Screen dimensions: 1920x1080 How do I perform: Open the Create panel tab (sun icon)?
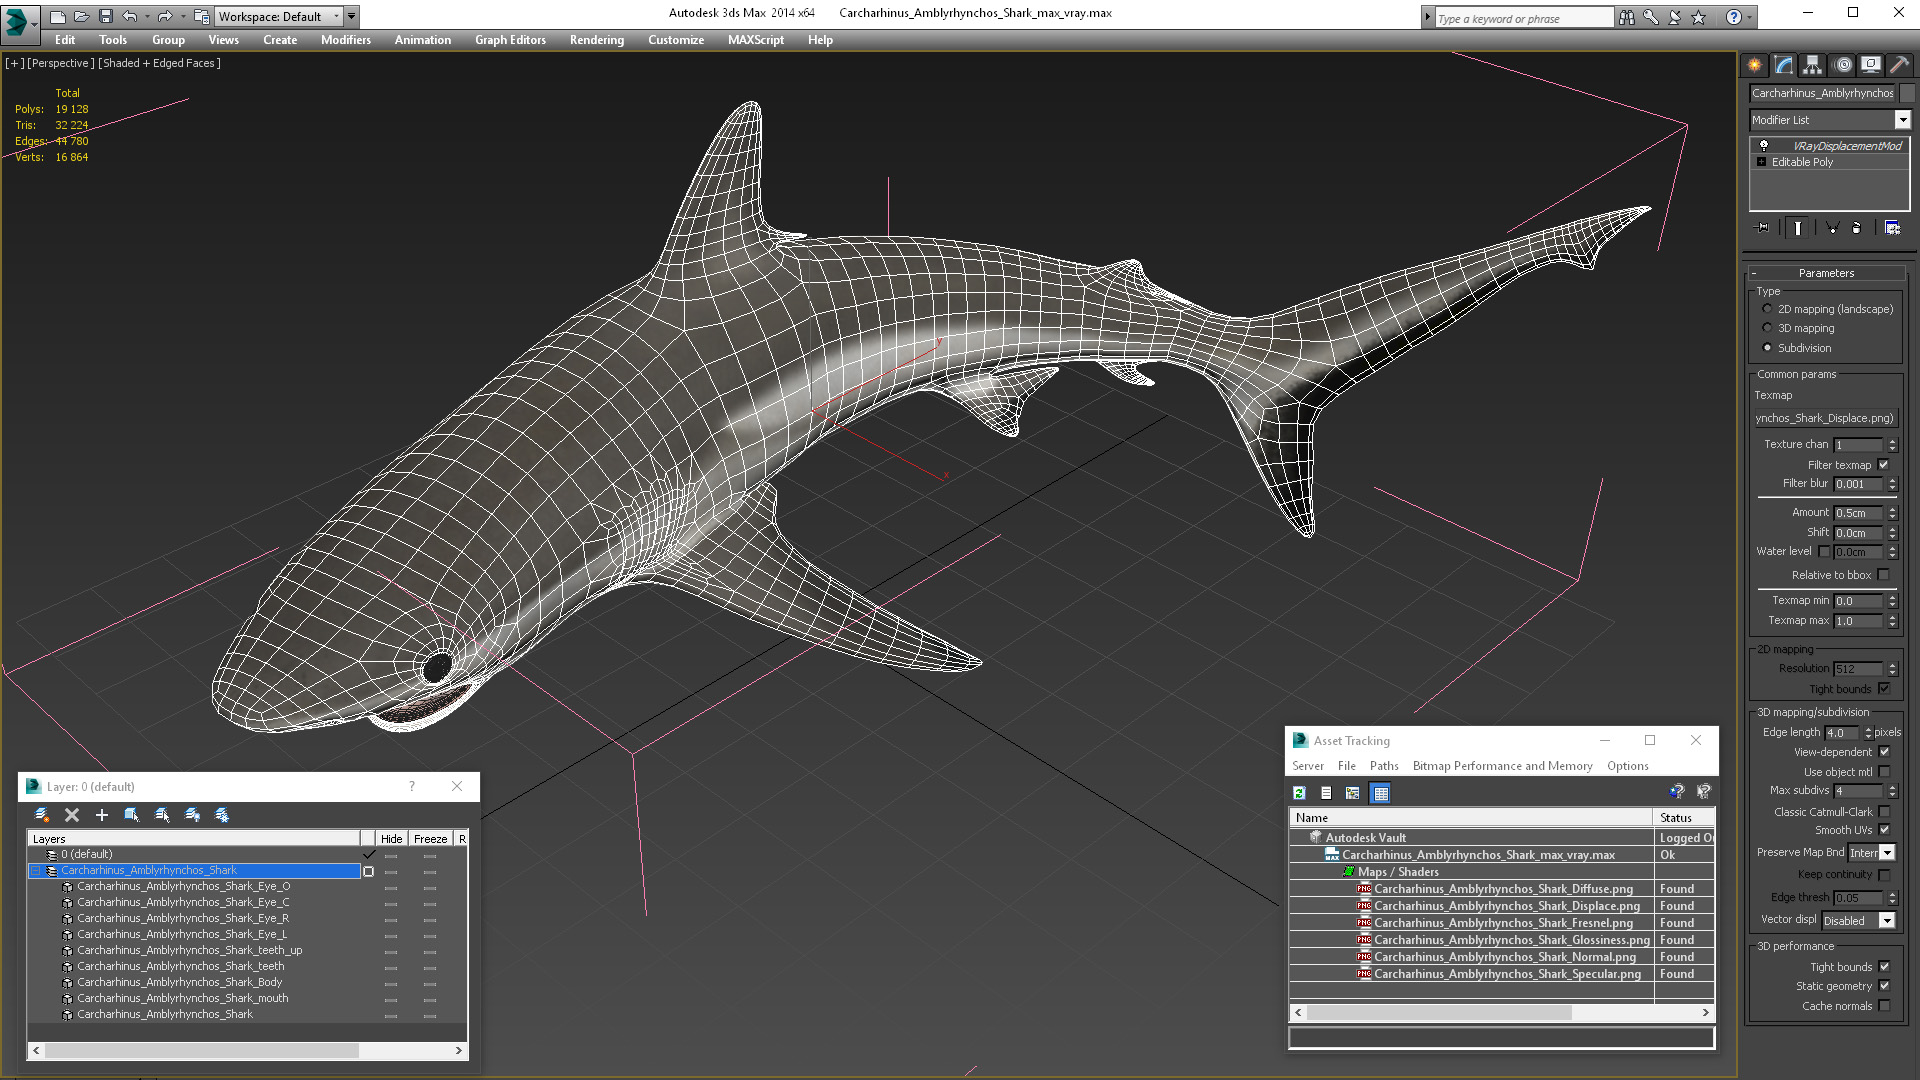click(1755, 65)
